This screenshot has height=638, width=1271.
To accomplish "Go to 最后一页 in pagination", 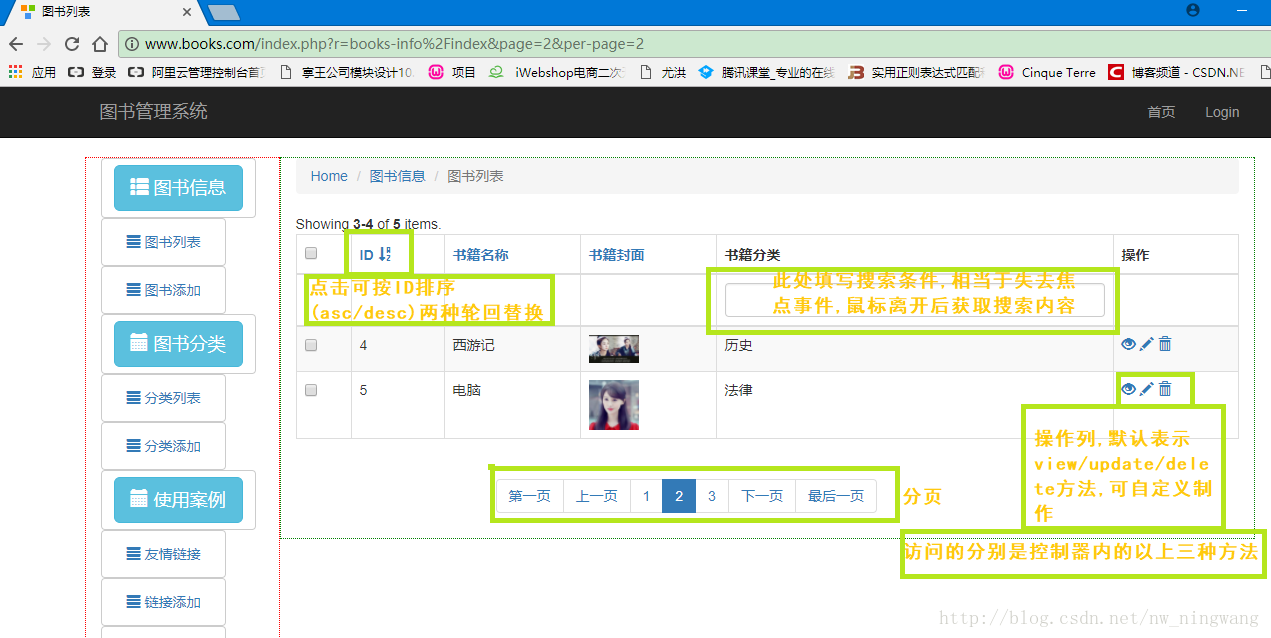I will pyautogui.click(x=836, y=496).
